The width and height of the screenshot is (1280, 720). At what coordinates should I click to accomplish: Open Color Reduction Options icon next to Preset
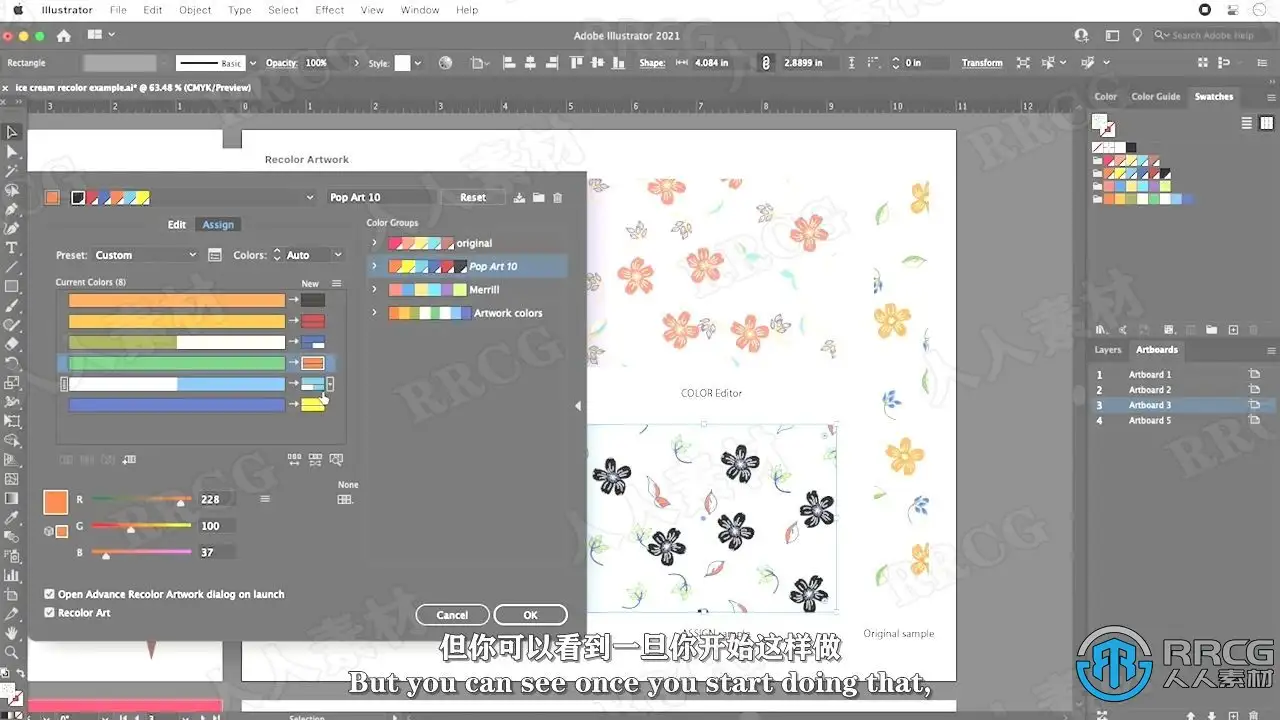[214, 255]
